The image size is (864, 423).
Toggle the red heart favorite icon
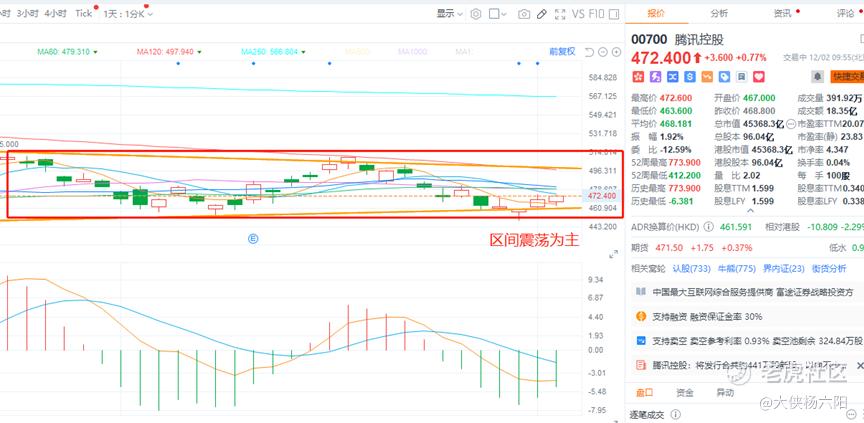(759, 77)
